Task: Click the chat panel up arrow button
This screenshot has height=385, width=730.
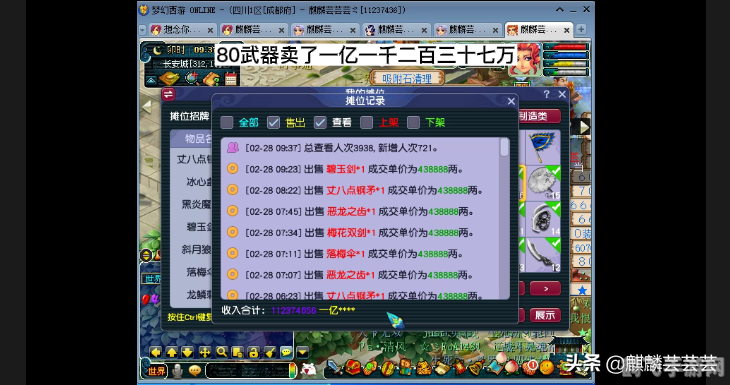Action: pos(172,352)
